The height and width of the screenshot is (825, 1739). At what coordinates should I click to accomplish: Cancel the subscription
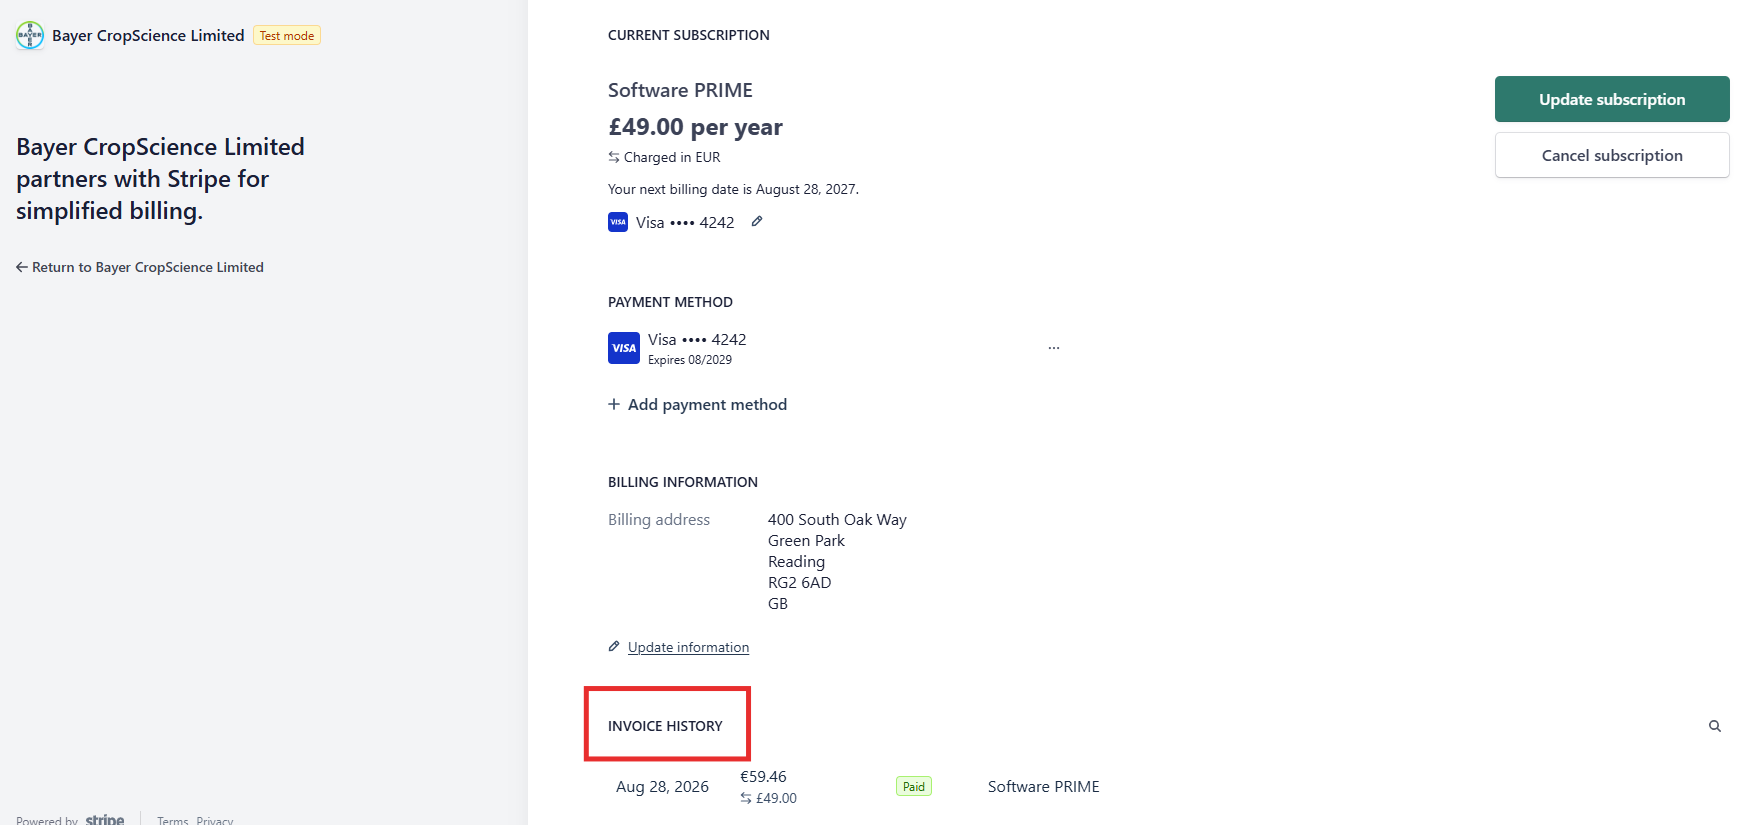click(1612, 155)
